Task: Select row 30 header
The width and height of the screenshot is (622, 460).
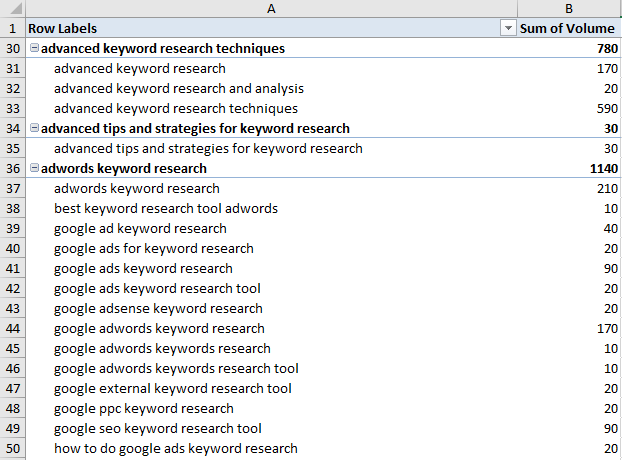Action: tap(13, 48)
